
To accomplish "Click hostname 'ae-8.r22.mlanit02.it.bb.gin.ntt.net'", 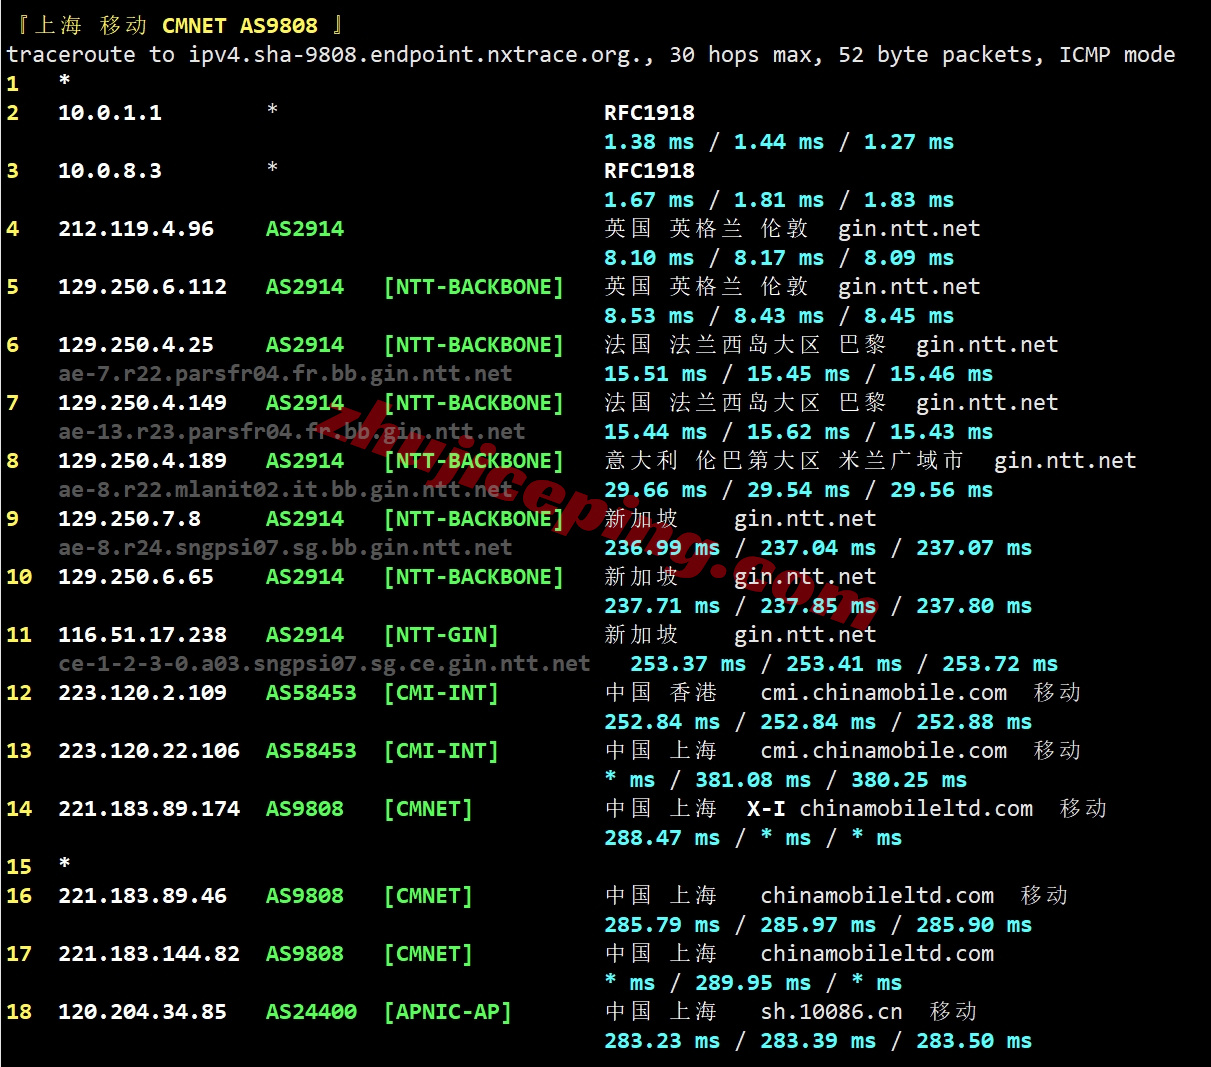I will pyautogui.click(x=285, y=490).
